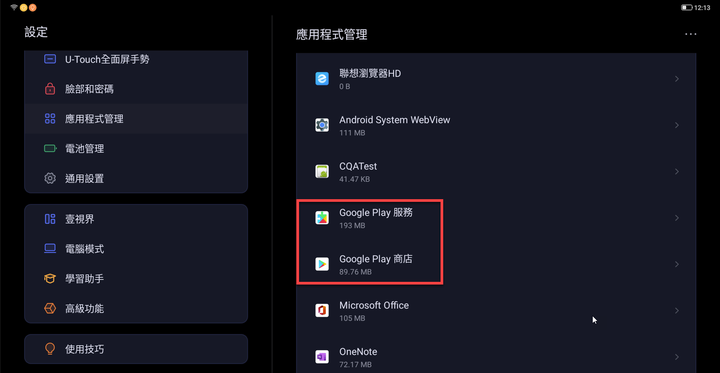Click the Google Play 商店 app icon
Image resolution: width=720 pixels, height=373 pixels.
pos(322,264)
